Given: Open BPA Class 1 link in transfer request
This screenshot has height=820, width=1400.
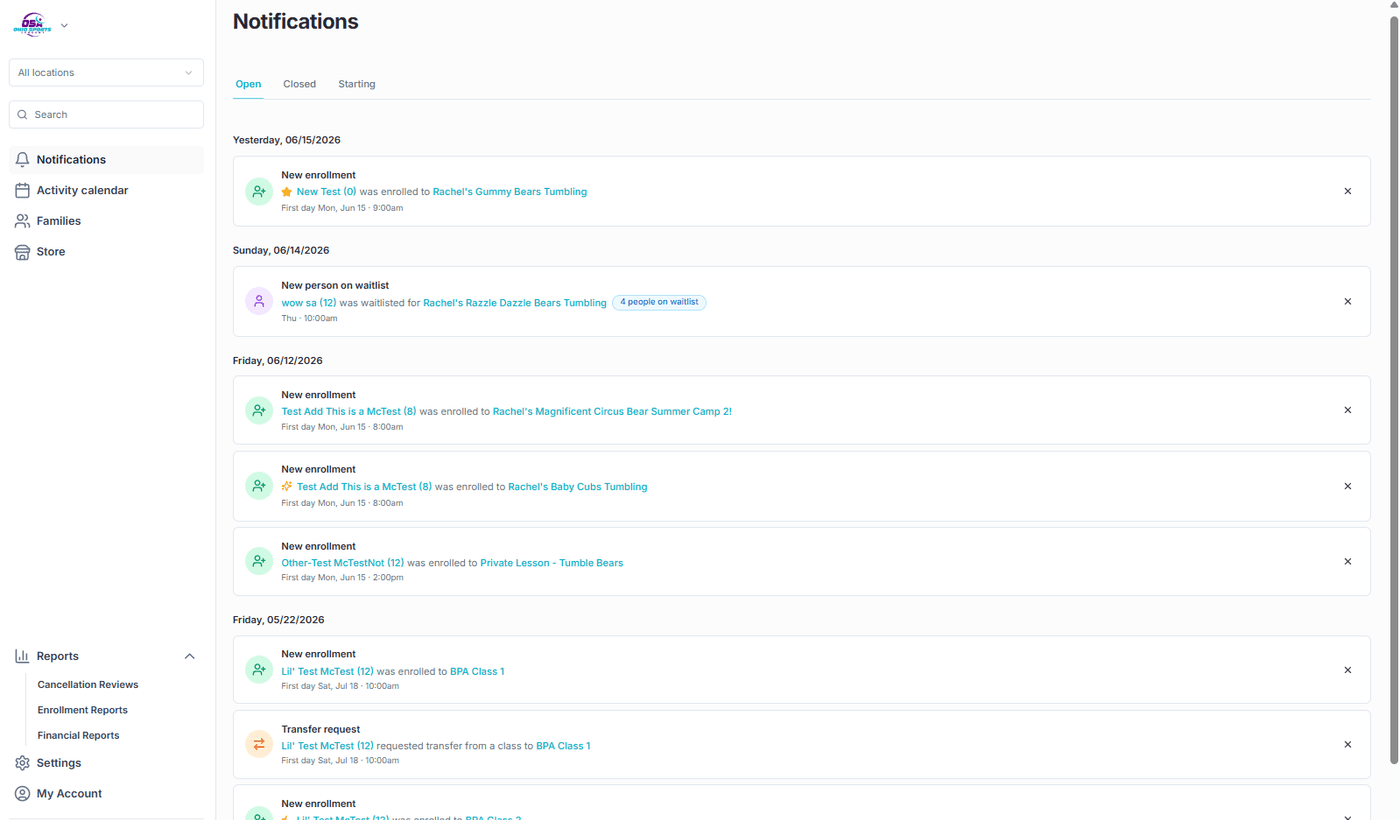Looking at the screenshot, I should click(563, 746).
